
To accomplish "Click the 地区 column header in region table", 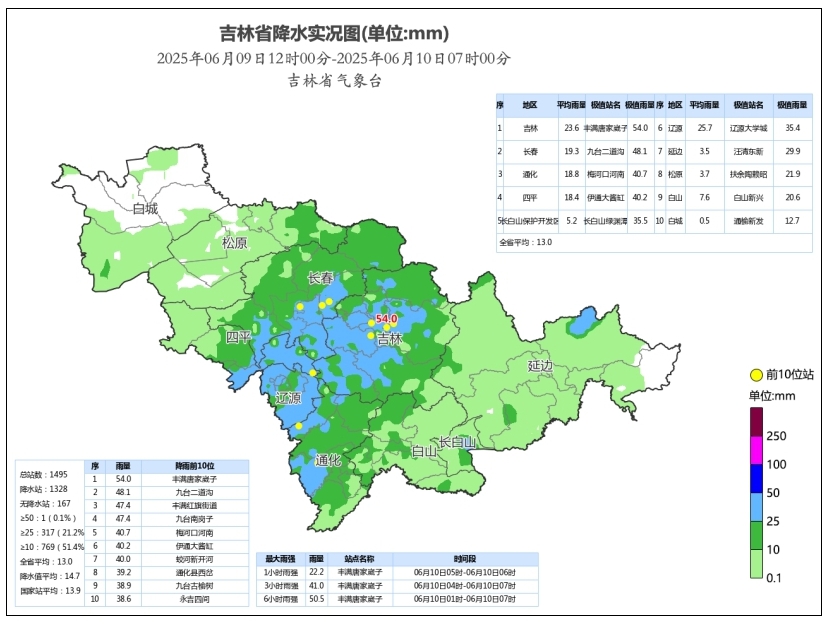I will (x=530, y=105).
